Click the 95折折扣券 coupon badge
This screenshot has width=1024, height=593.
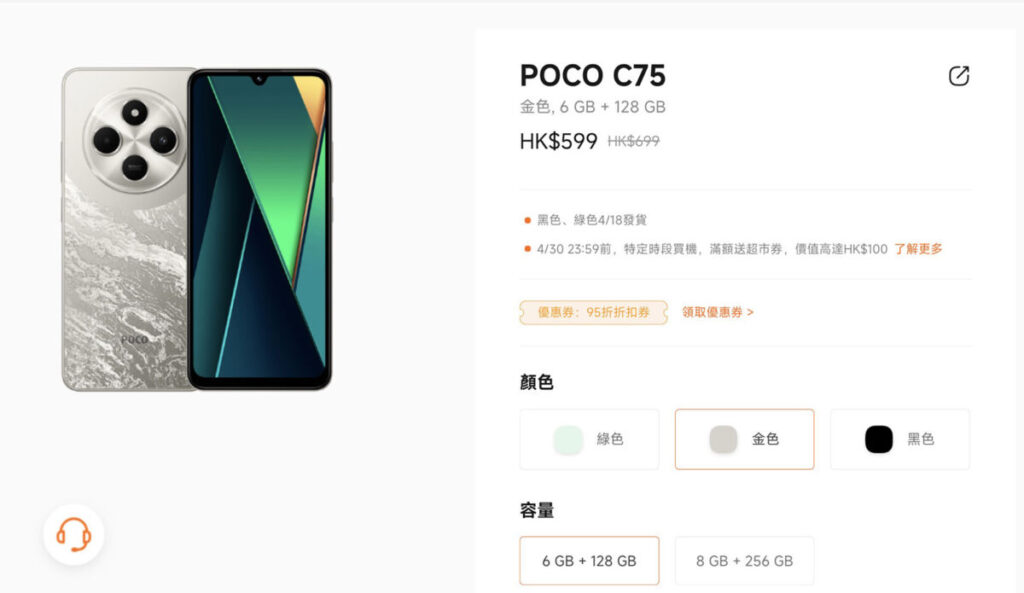594,312
